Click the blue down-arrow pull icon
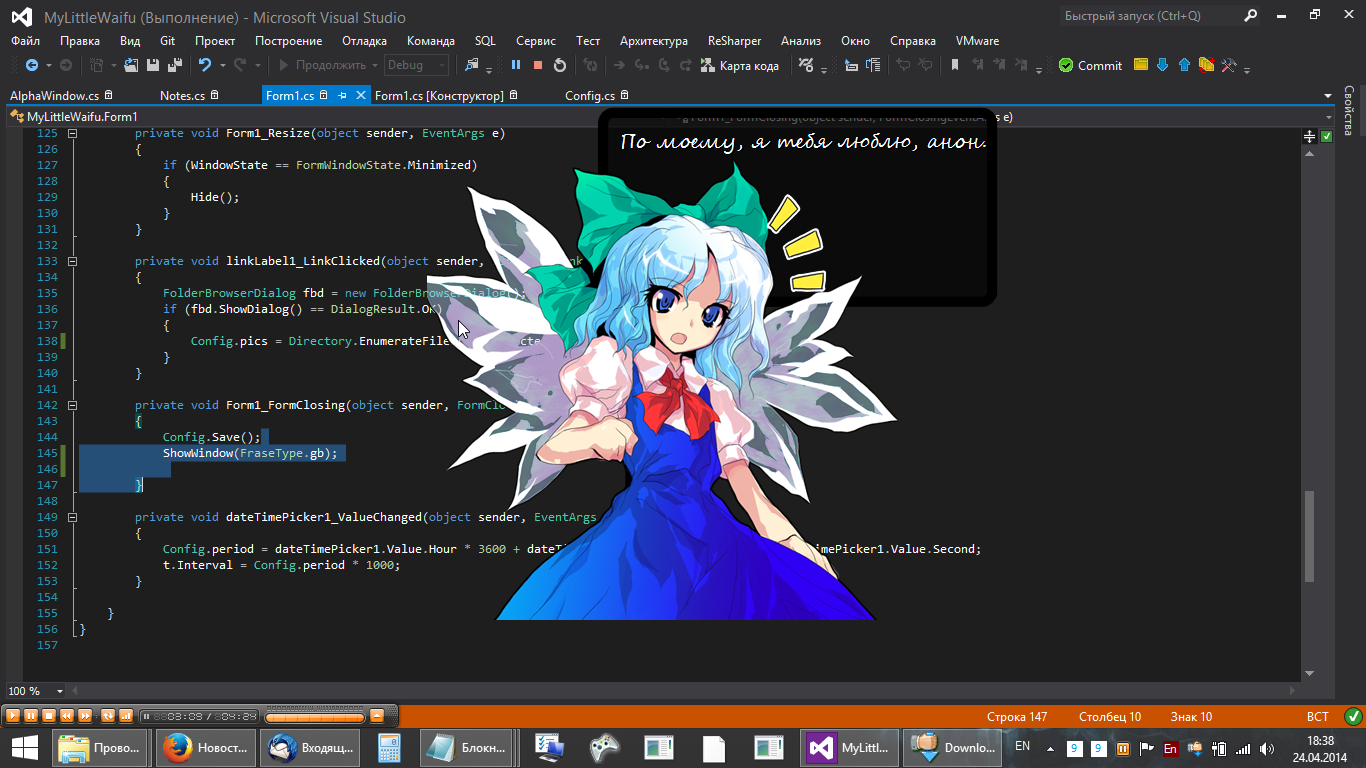This screenshot has width=1366, height=768. click(1162, 65)
